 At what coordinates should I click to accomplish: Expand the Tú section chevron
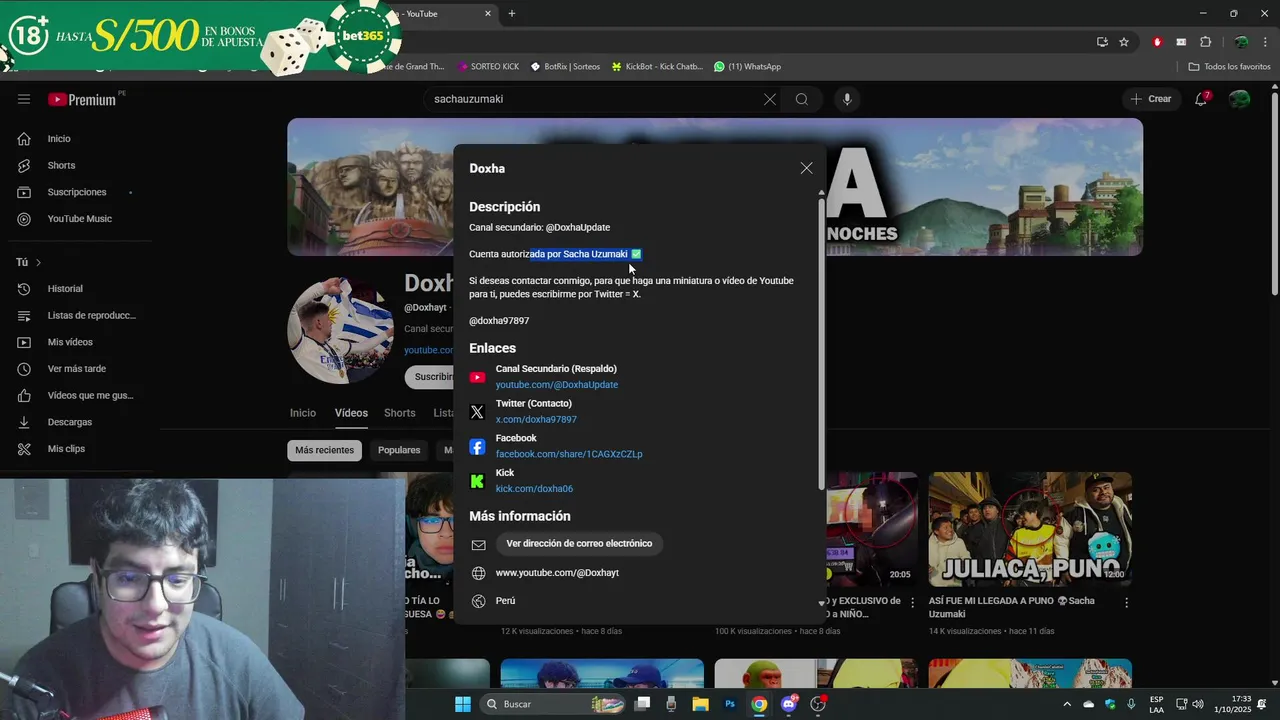[38, 262]
